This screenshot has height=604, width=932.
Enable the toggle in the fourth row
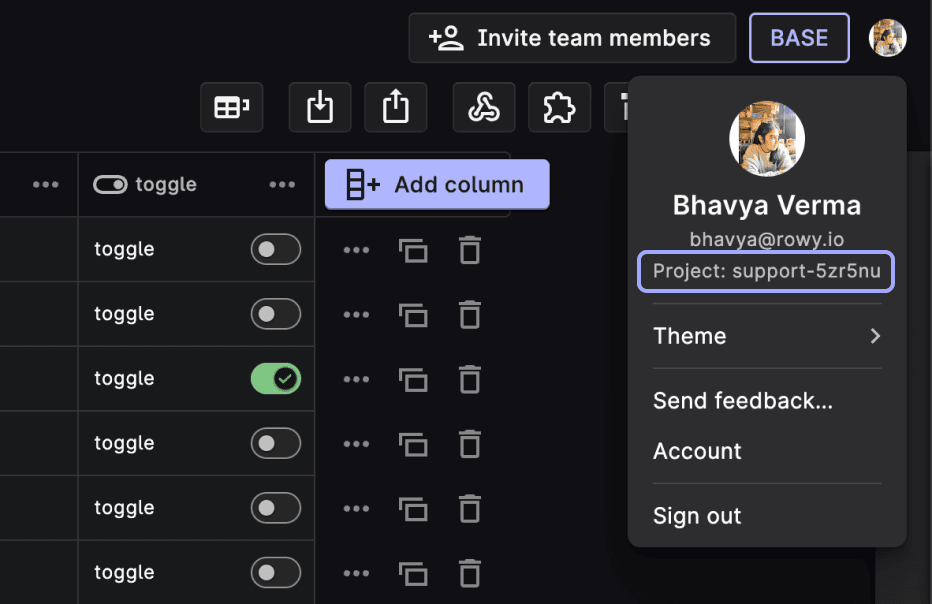pos(275,443)
